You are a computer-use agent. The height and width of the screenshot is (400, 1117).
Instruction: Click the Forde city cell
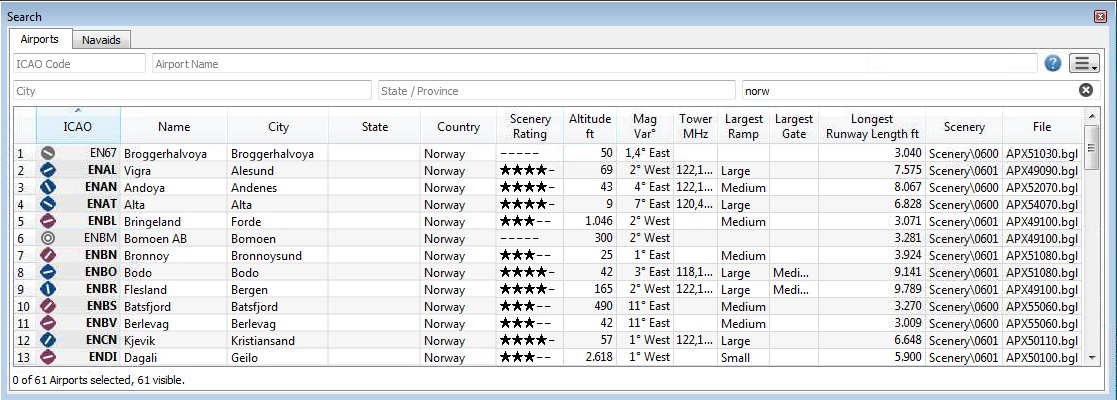[x=278, y=221]
